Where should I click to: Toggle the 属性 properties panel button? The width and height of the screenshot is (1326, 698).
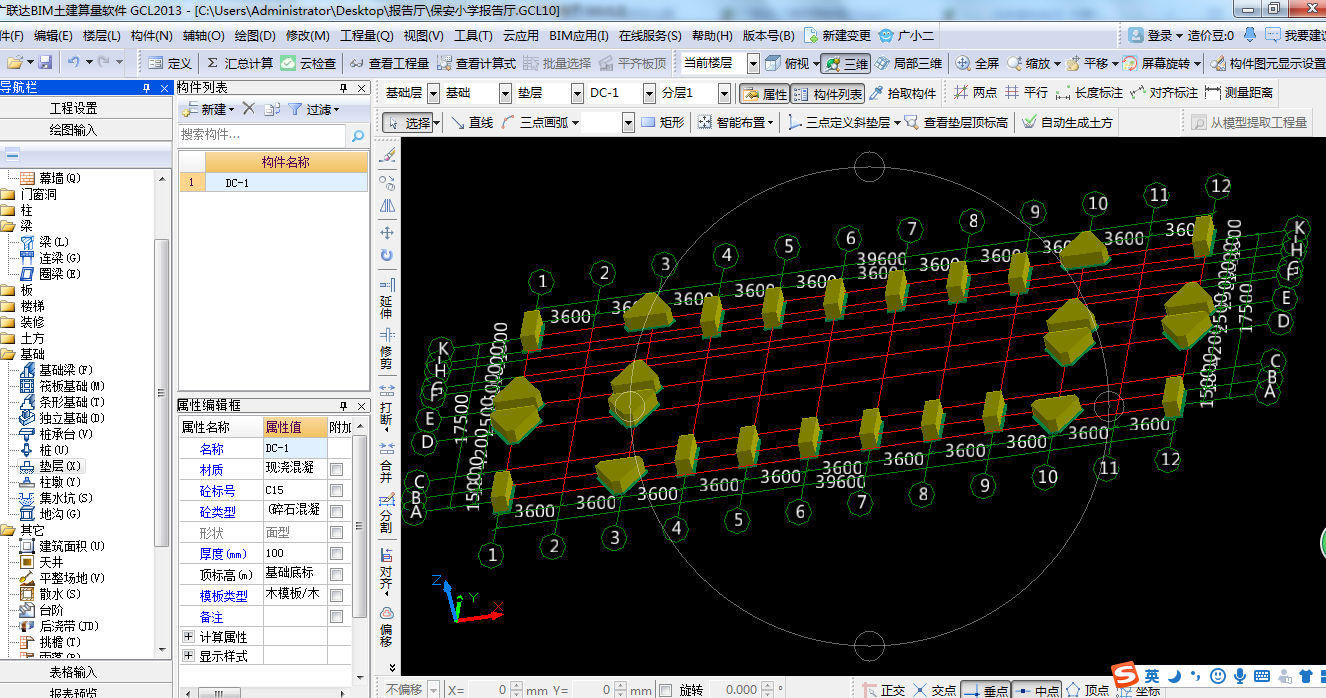click(x=765, y=93)
